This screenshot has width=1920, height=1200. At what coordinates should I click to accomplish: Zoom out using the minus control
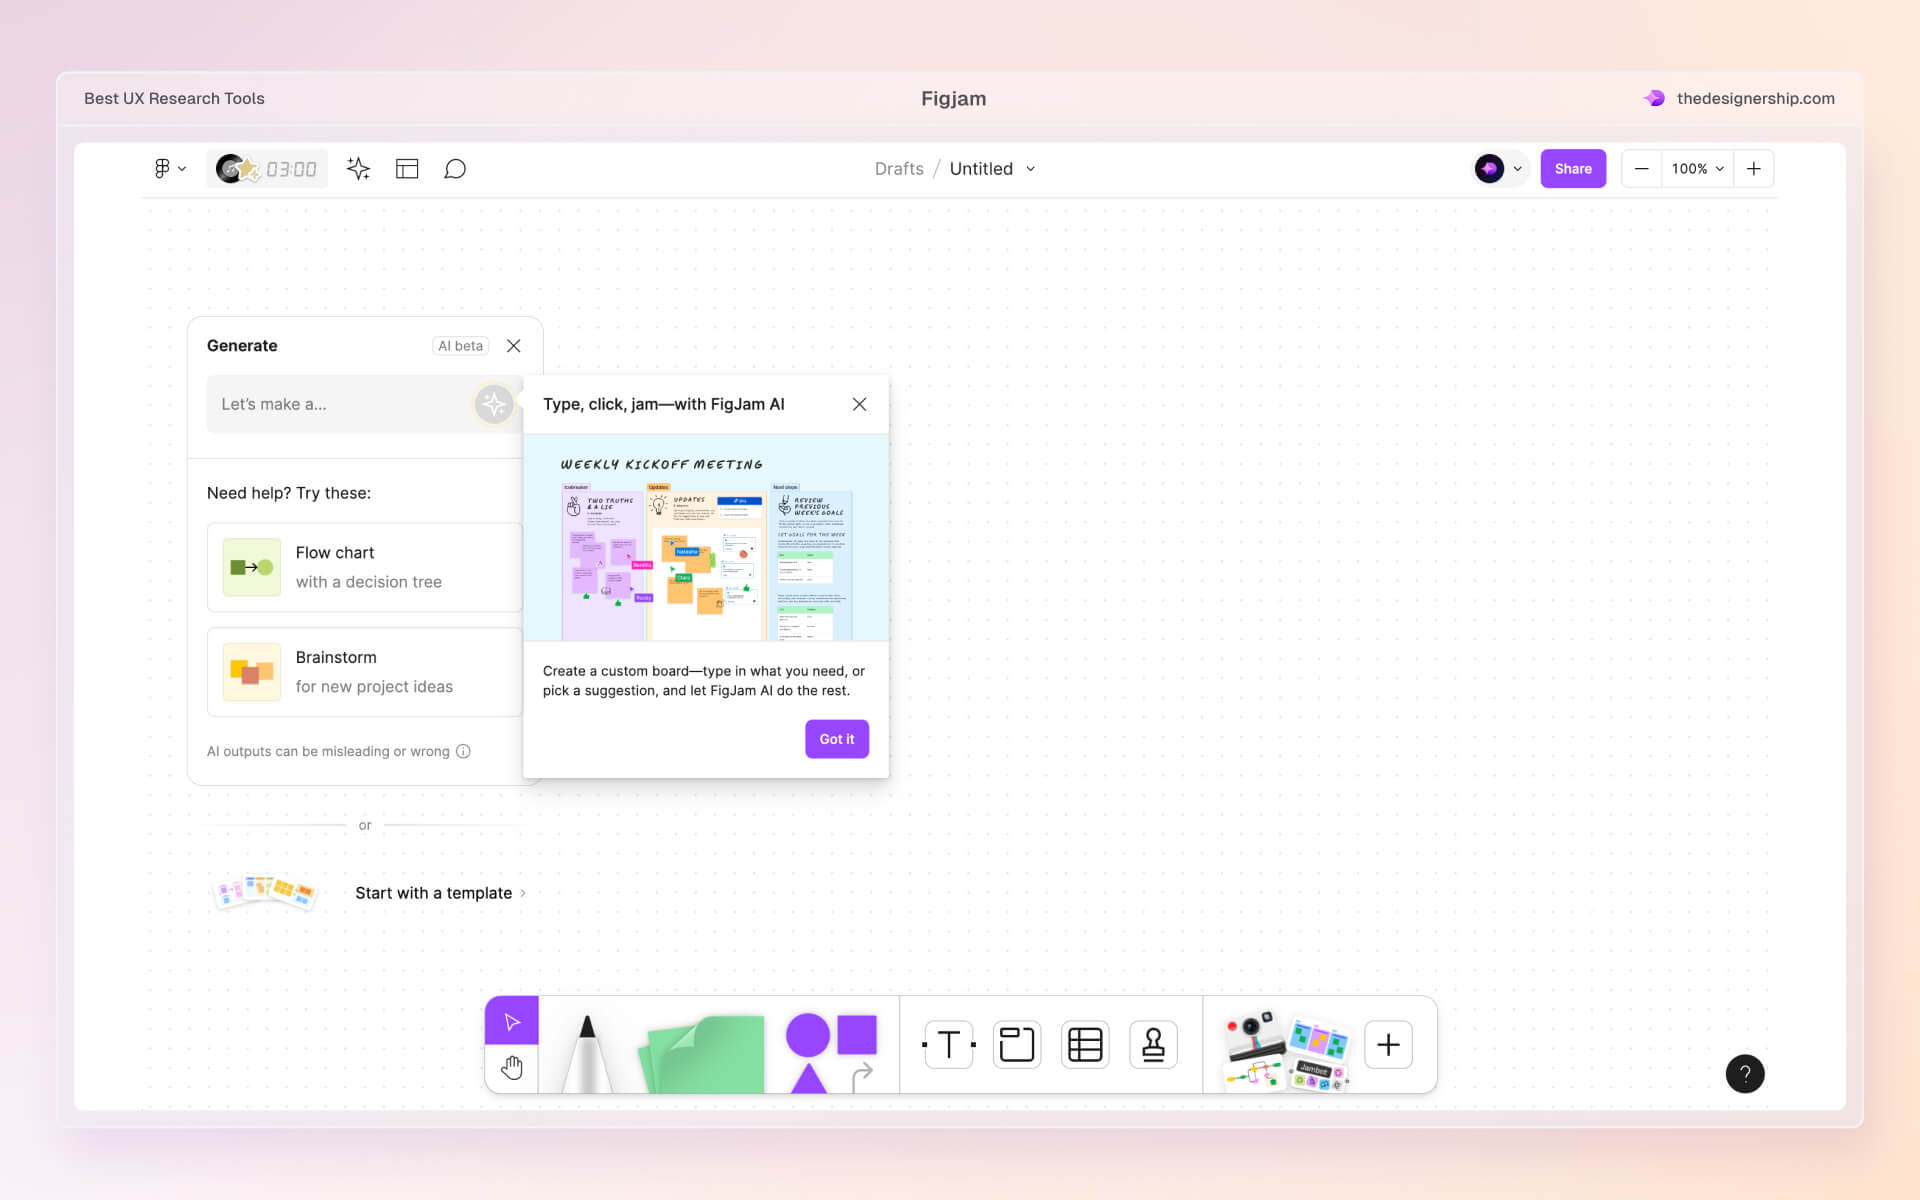coord(1641,168)
